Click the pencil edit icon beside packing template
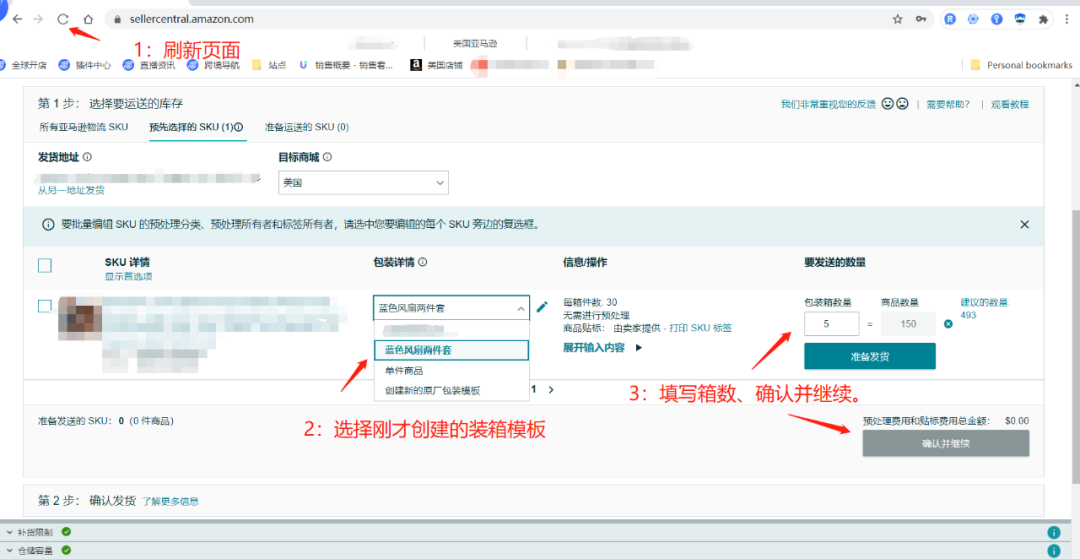Image resolution: width=1080 pixels, height=559 pixels. point(542,307)
